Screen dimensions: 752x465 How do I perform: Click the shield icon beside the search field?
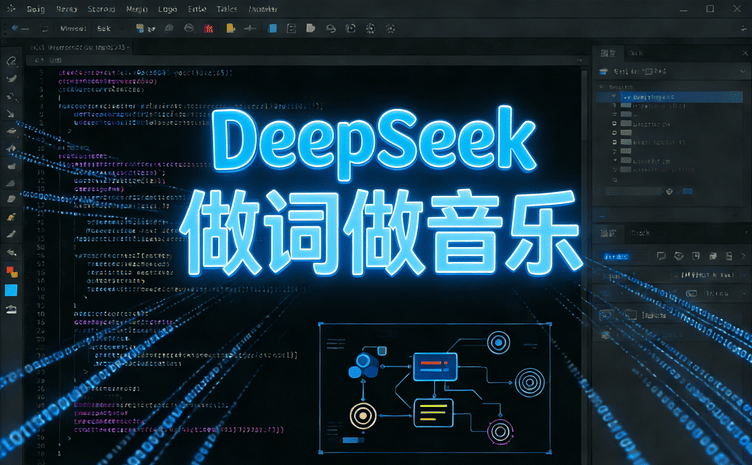point(670,191)
